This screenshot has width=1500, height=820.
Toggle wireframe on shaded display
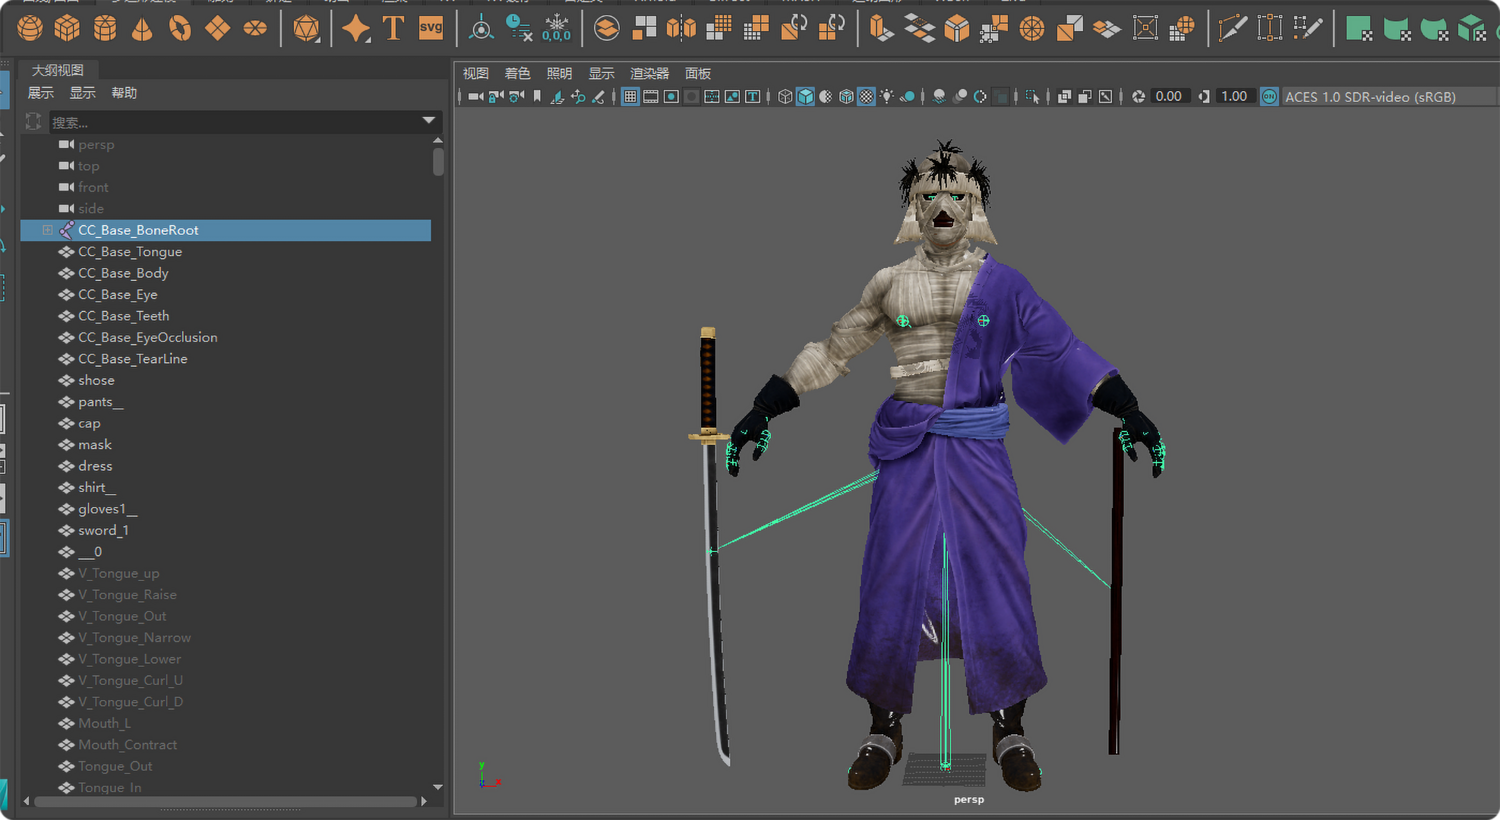click(x=846, y=97)
